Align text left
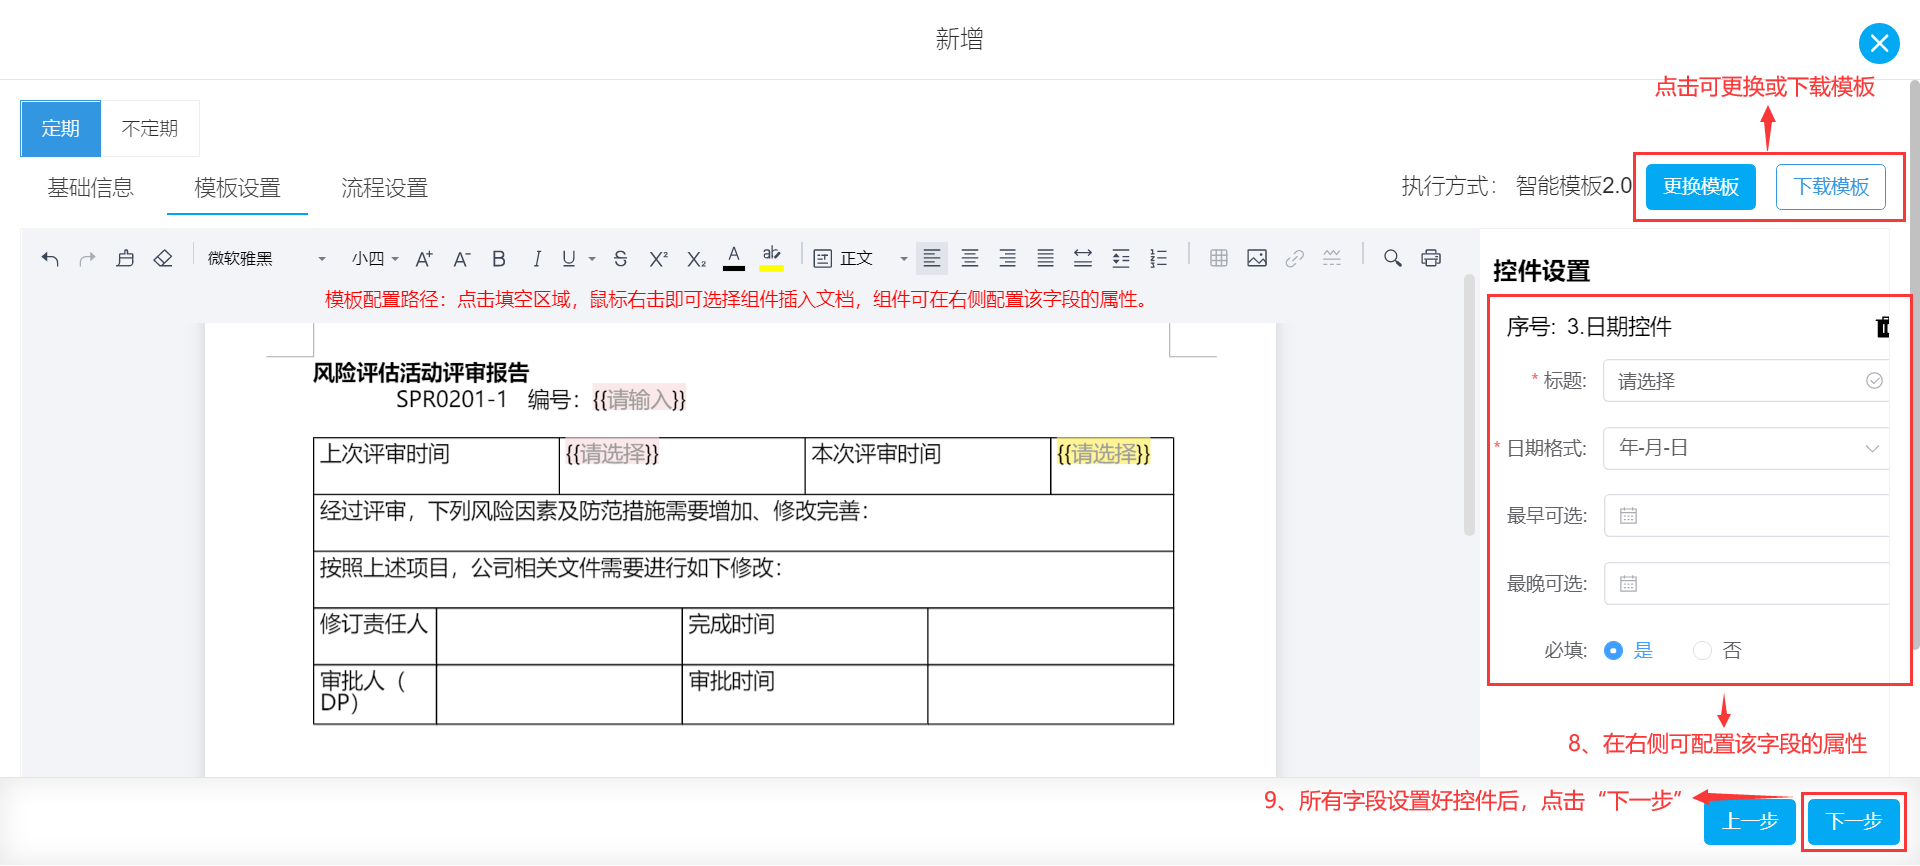 pyautogui.click(x=932, y=258)
